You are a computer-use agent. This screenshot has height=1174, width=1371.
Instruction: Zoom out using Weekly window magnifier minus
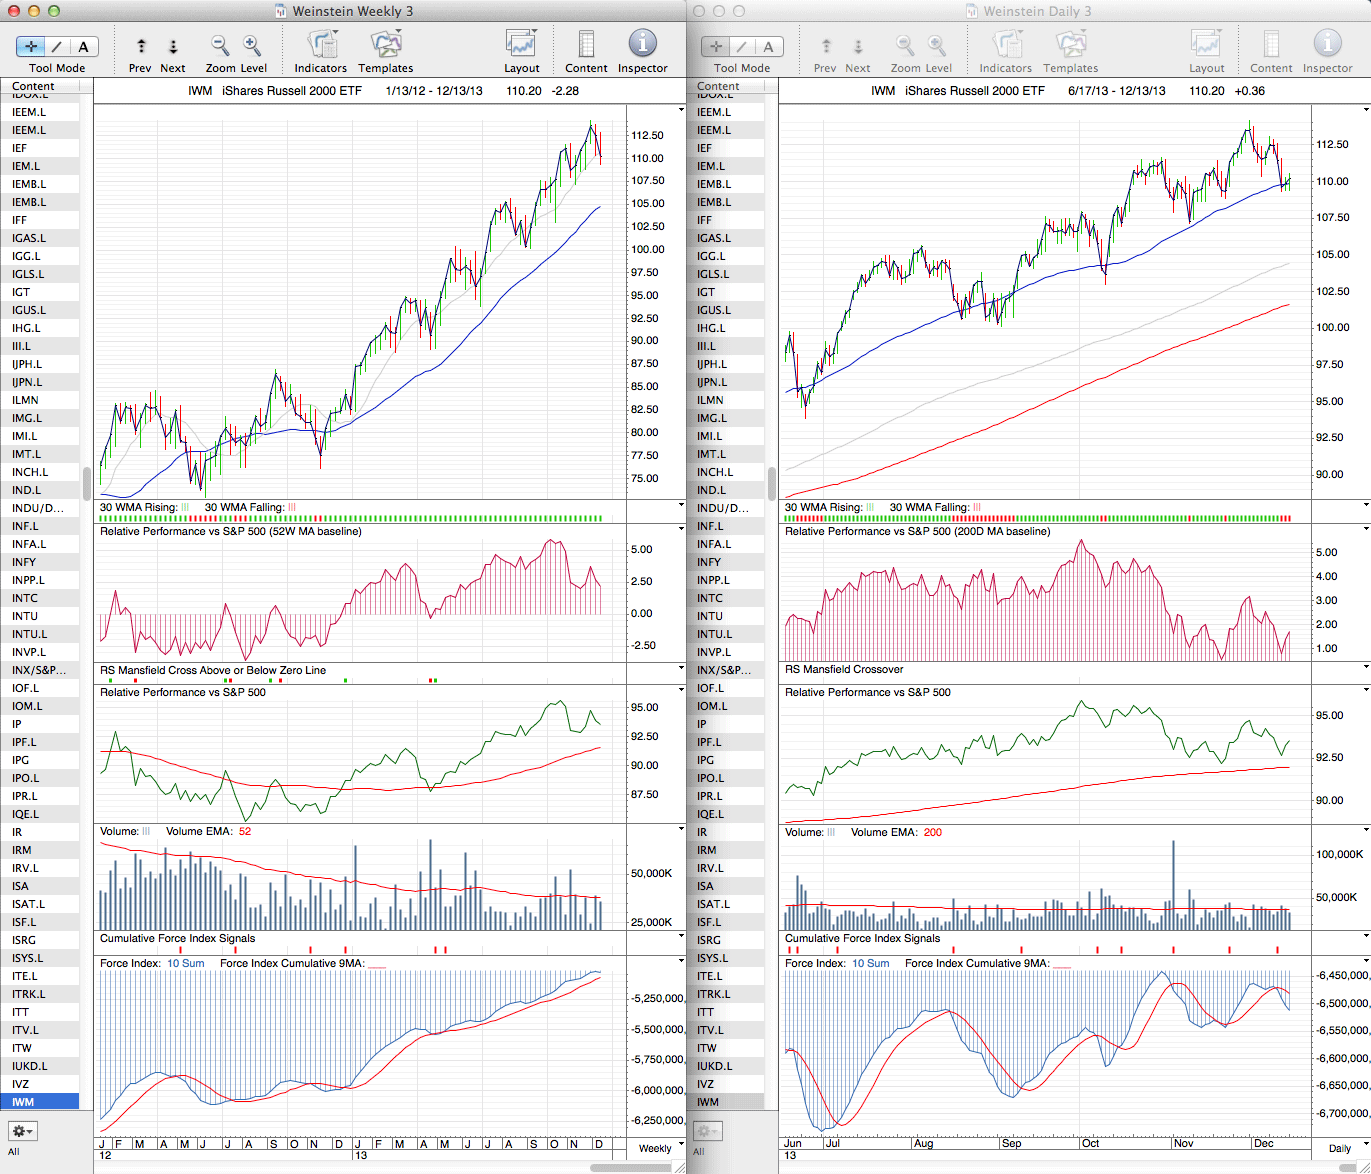tap(220, 45)
